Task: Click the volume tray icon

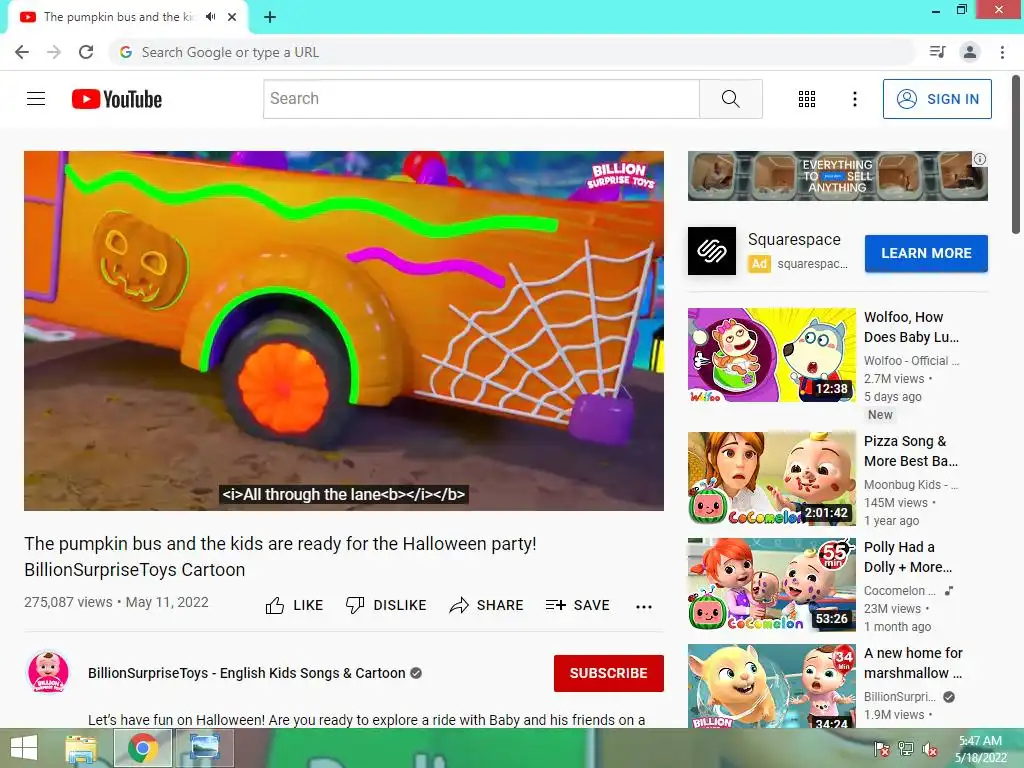Action: coord(930,749)
